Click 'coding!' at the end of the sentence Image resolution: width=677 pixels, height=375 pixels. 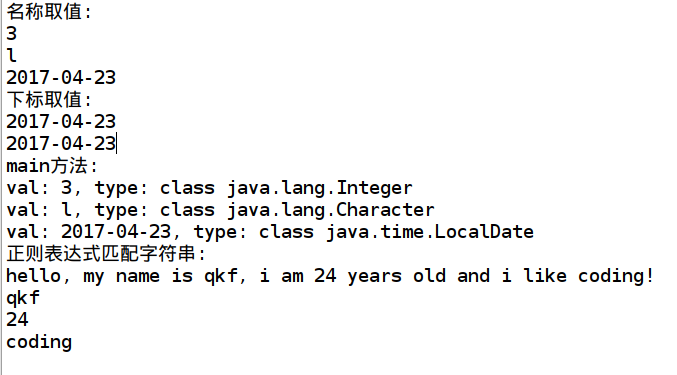point(616,276)
